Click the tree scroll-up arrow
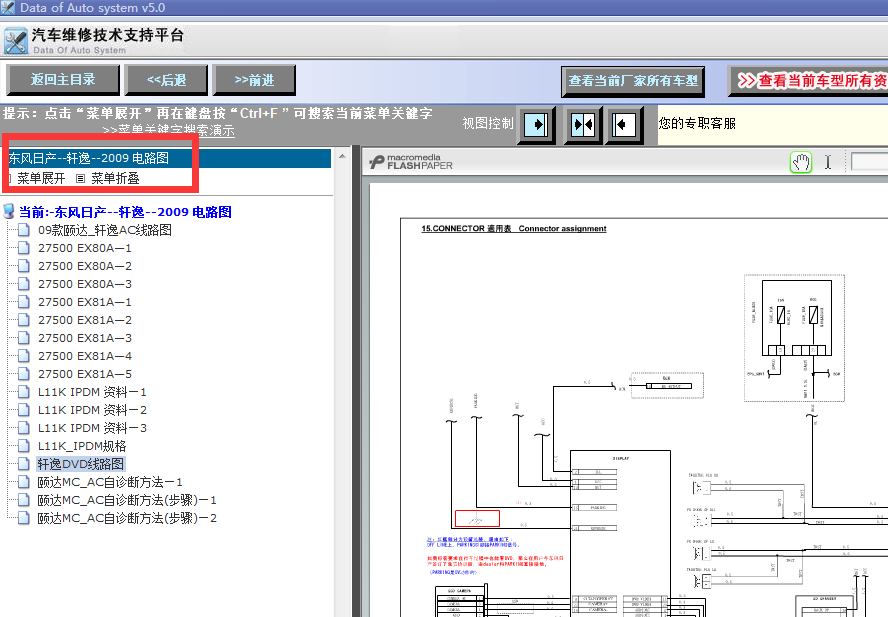 pyautogui.click(x=342, y=156)
